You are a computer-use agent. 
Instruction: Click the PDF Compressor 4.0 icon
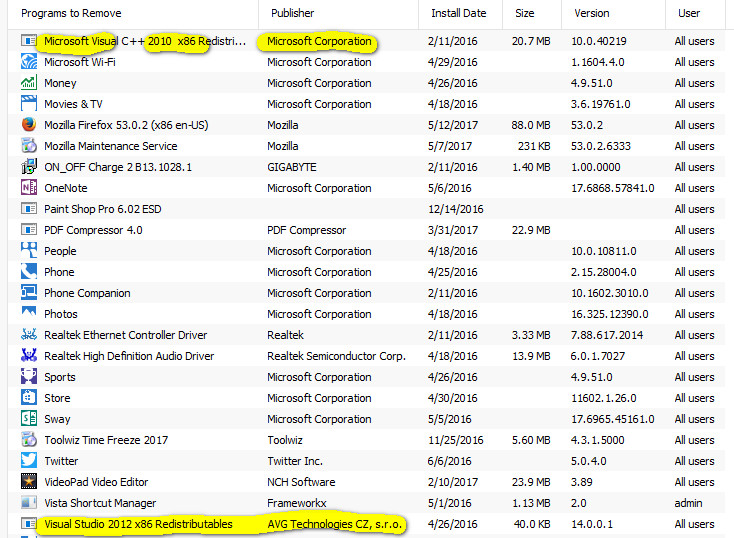pyautogui.click(x=29, y=229)
